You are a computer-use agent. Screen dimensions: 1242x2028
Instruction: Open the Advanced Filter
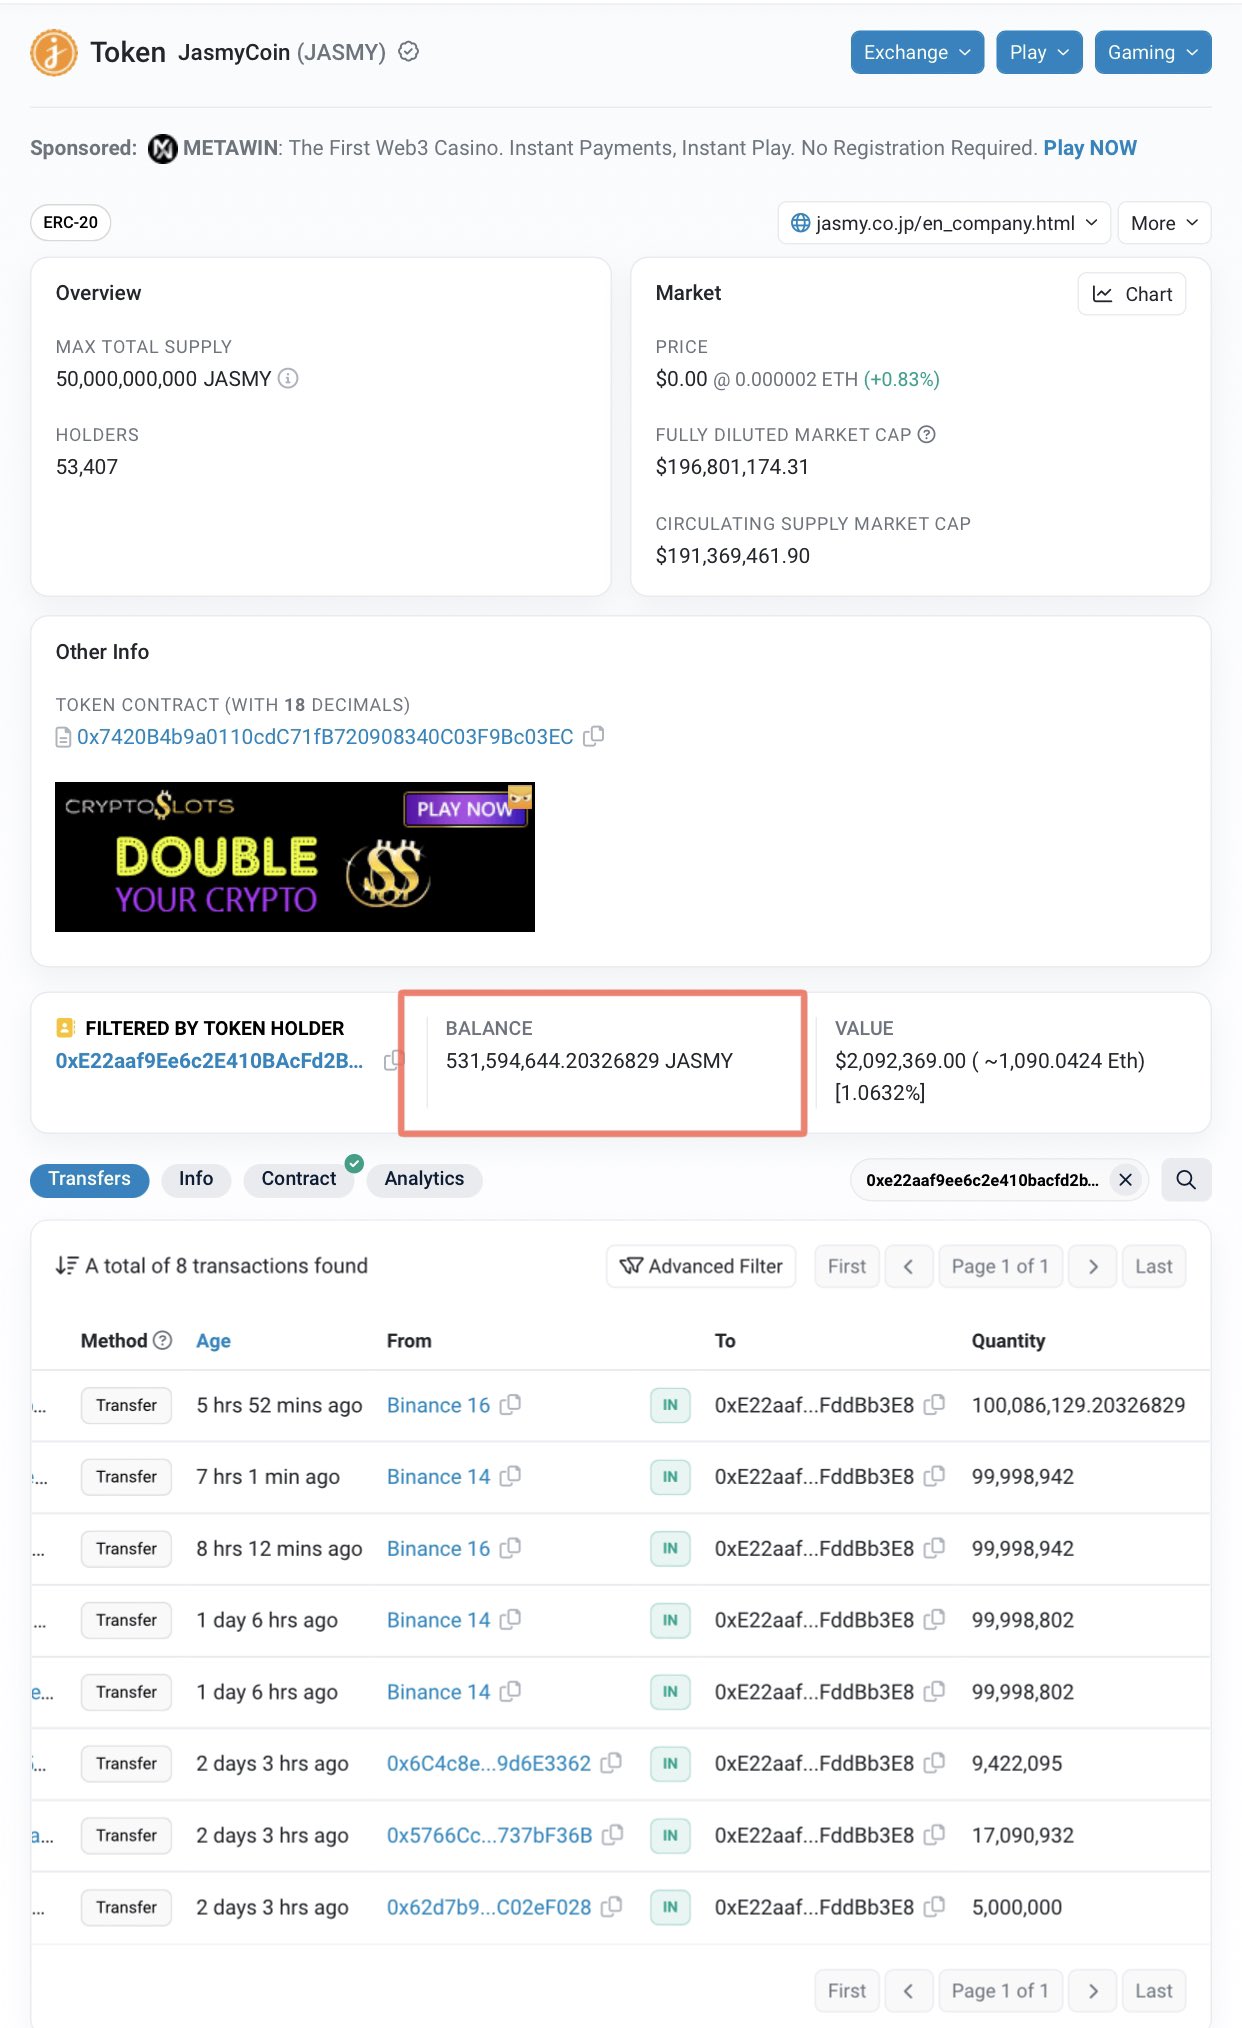(701, 1266)
